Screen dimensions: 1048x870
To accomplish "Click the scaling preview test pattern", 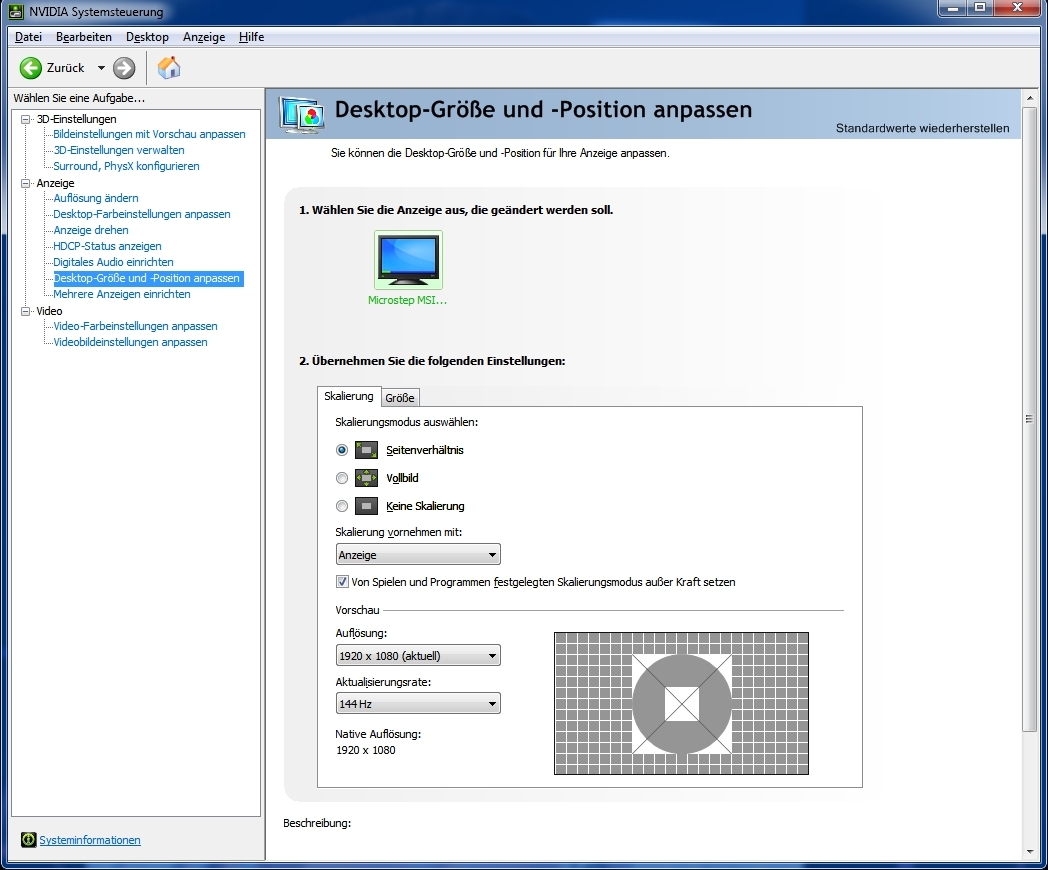I will [x=681, y=704].
